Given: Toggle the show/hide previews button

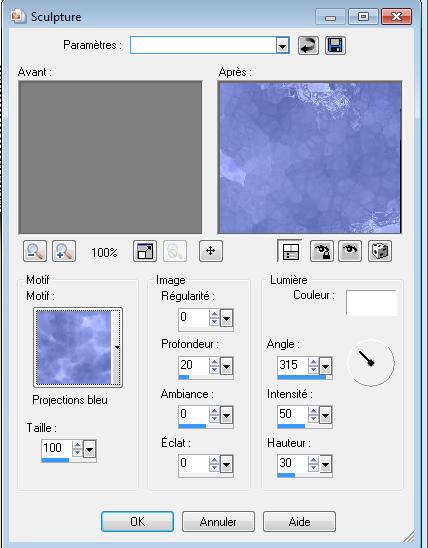Looking at the screenshot, I should pos(290,251).
